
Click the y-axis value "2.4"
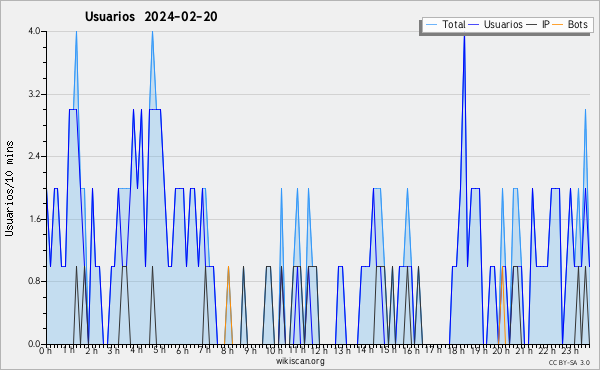(x=34, y=156)
